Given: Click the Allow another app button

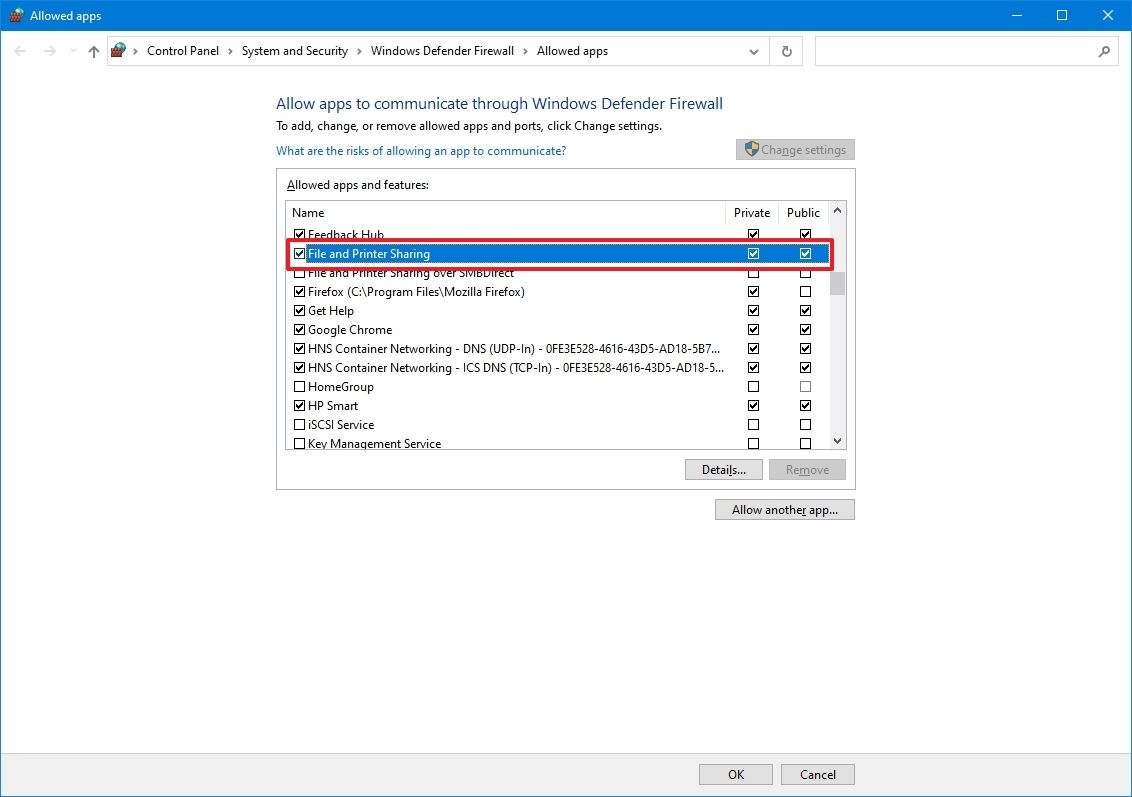Looking at the screenshot, I should coord(784,509).
